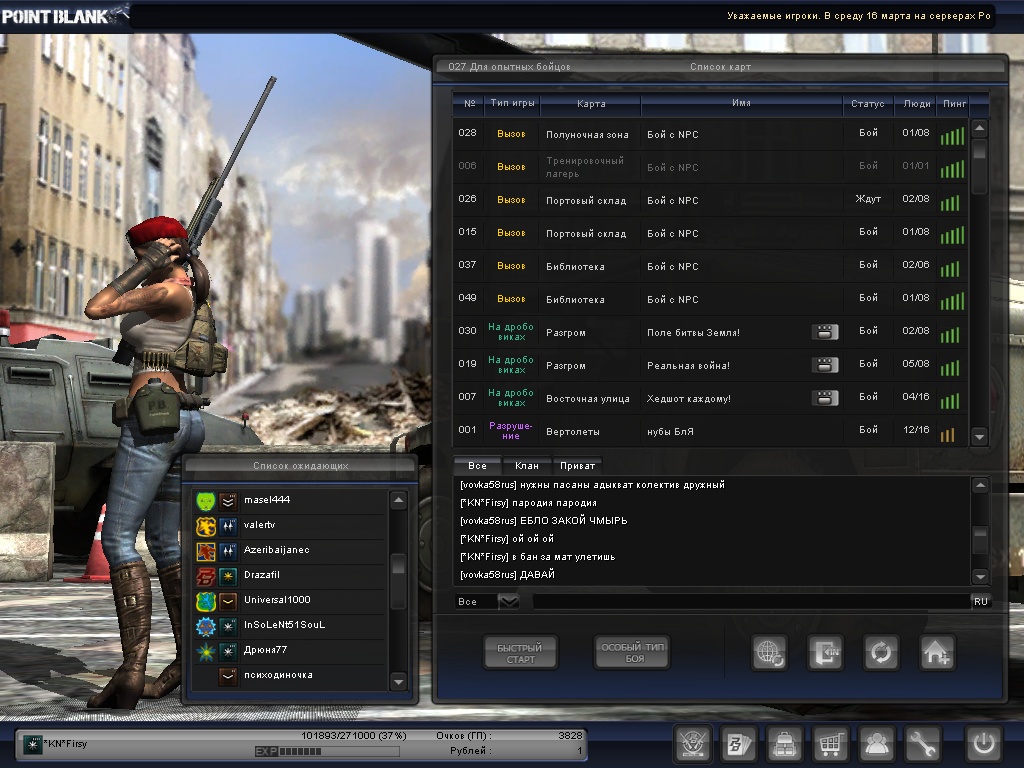Open the shop cart icon

[829, 744]
